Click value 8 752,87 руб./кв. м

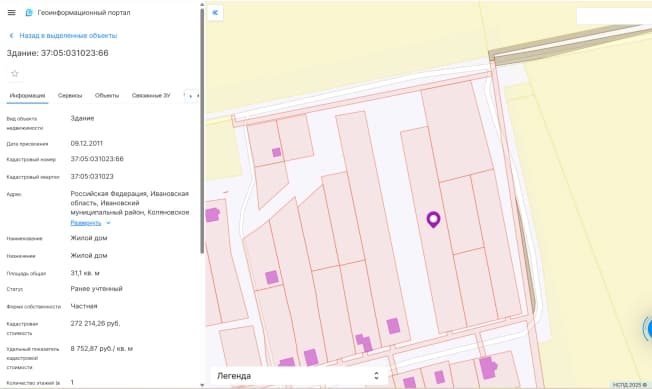(101, 348)
